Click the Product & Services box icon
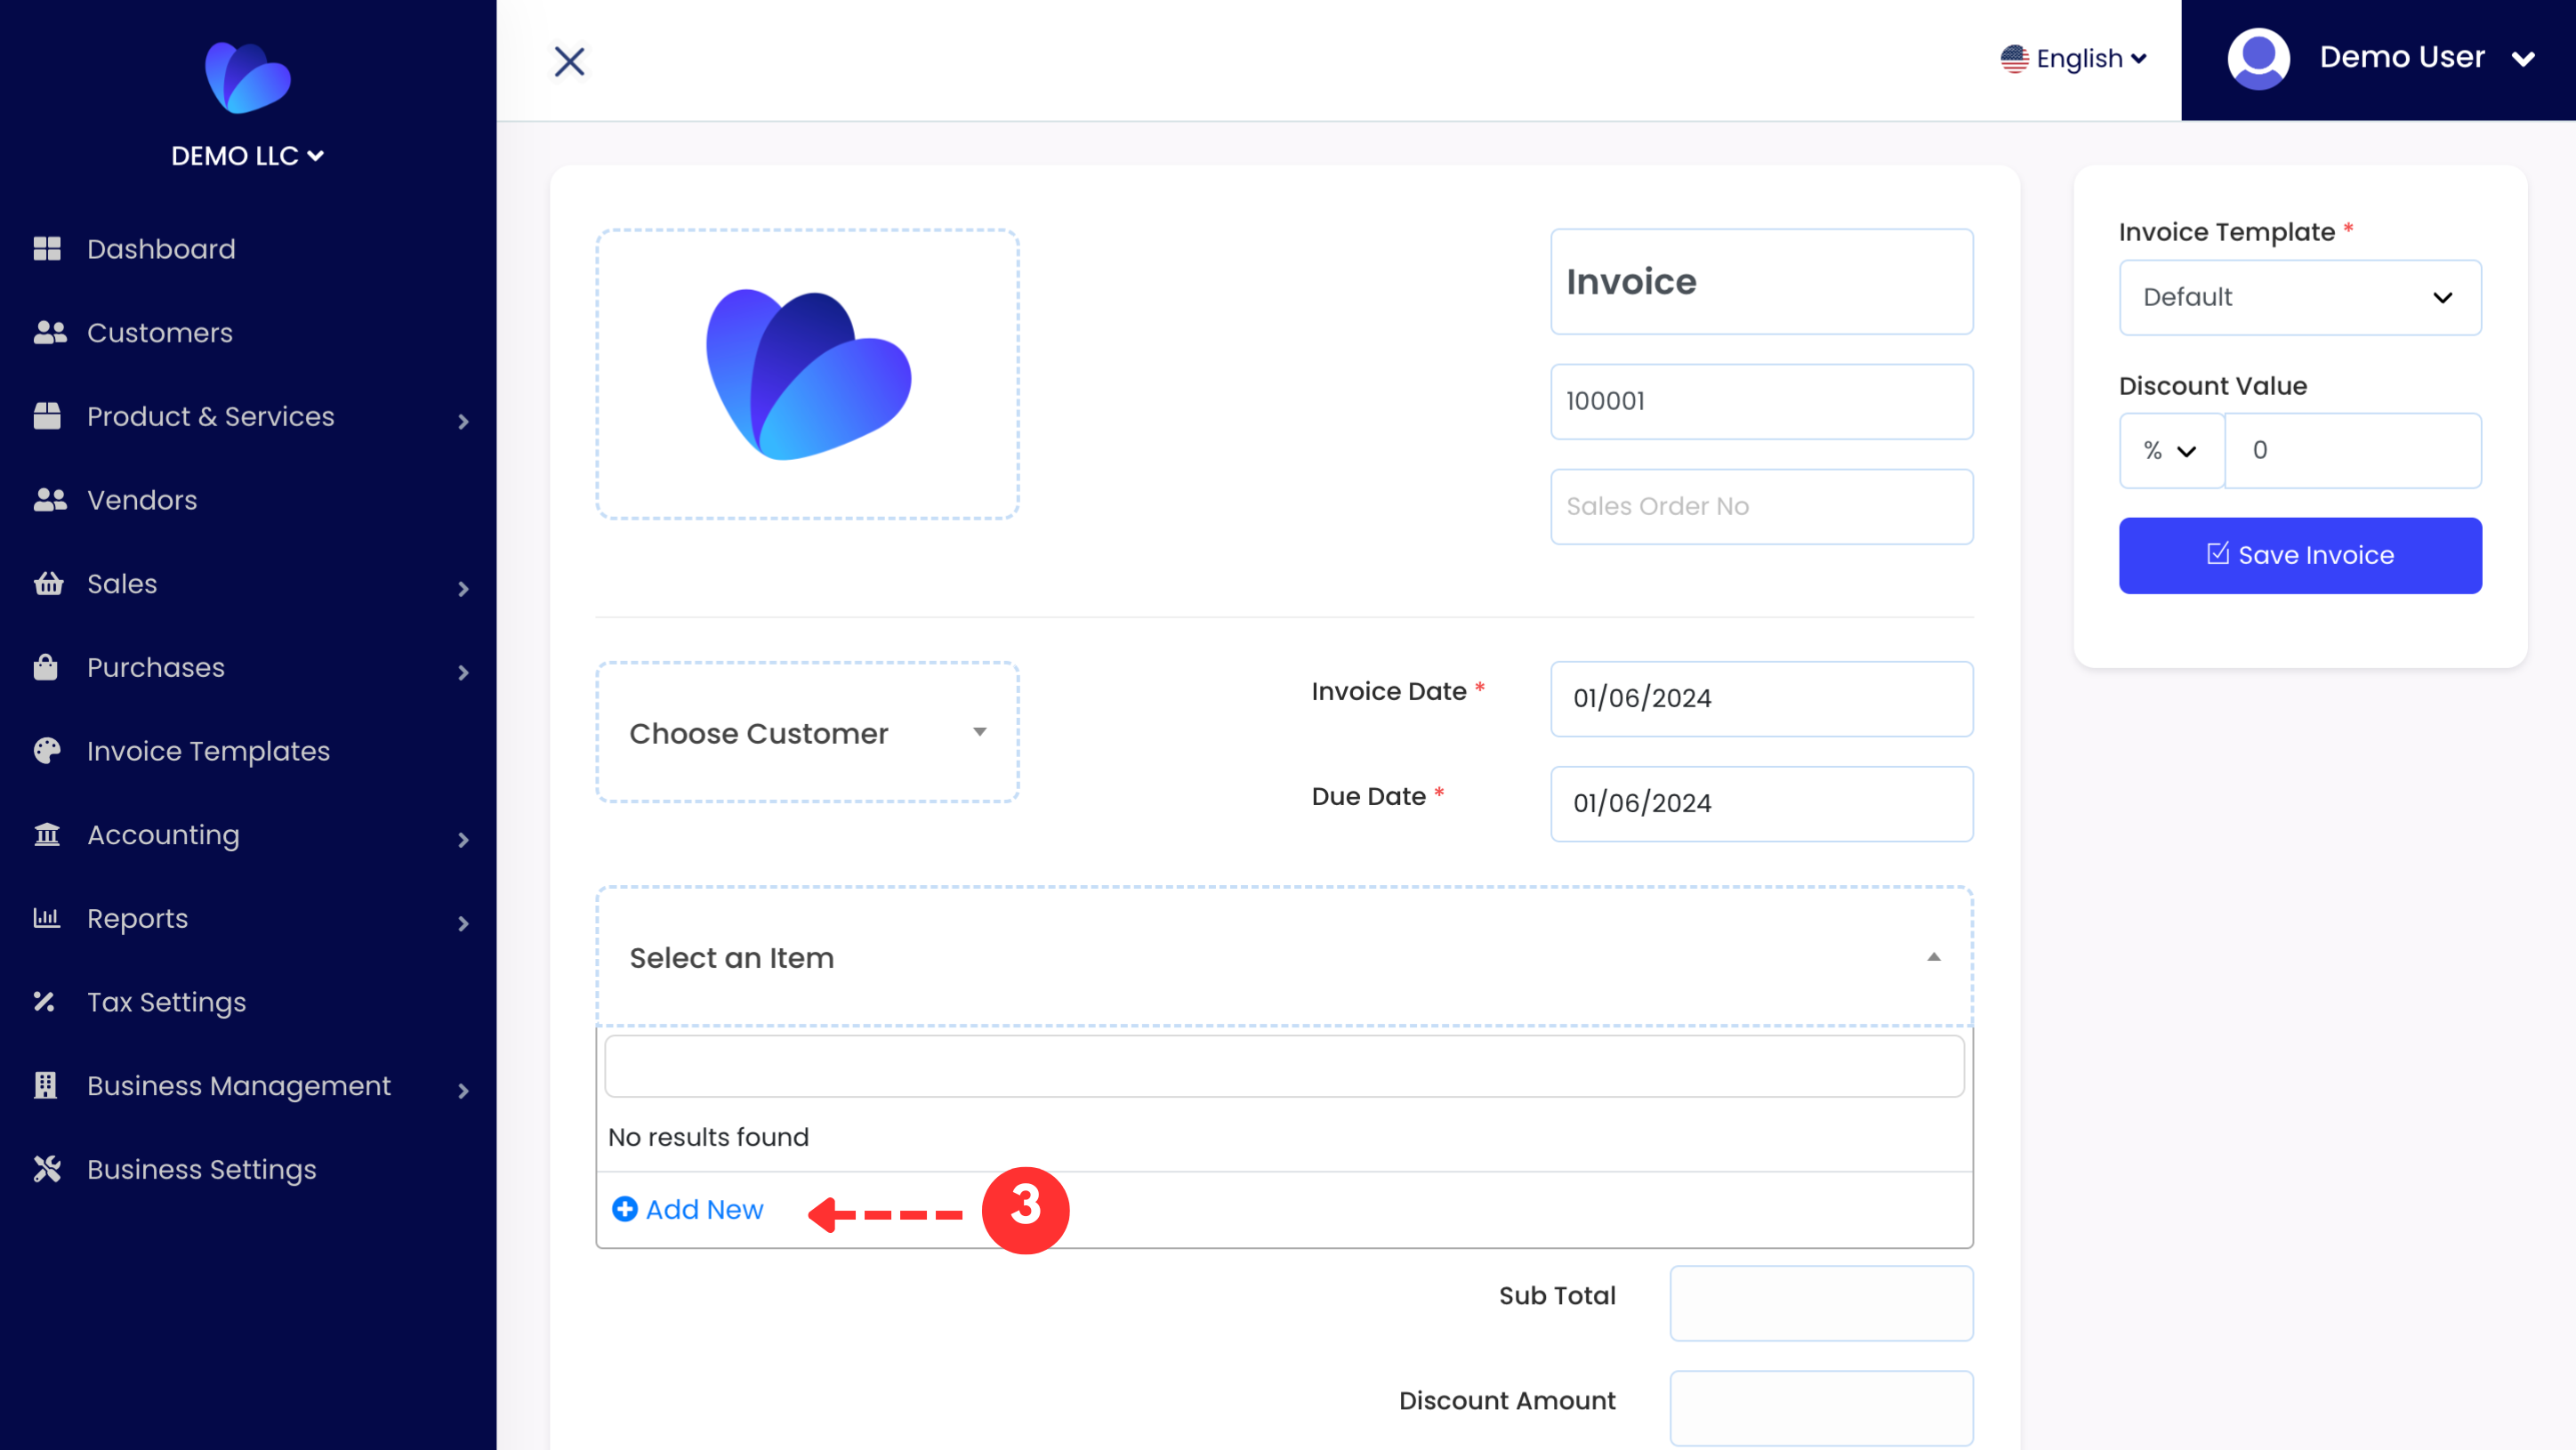Image resolution: width=2576 pixels, height=1450 pixels. (47, 416)
